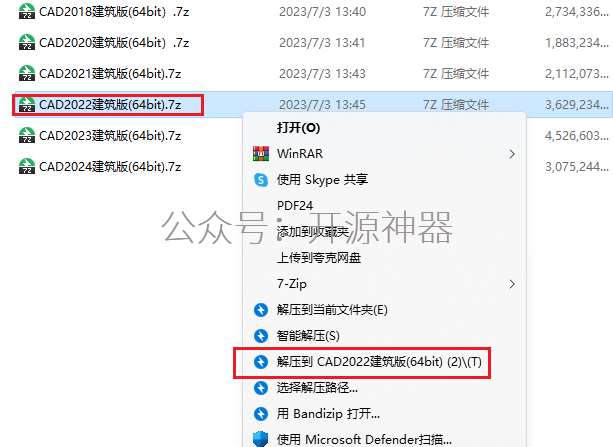Click the 7z icon of CAD2018建筑版 file
This screenshot has width=613, height=447.
pyautogui.click(x=27, y=11)
